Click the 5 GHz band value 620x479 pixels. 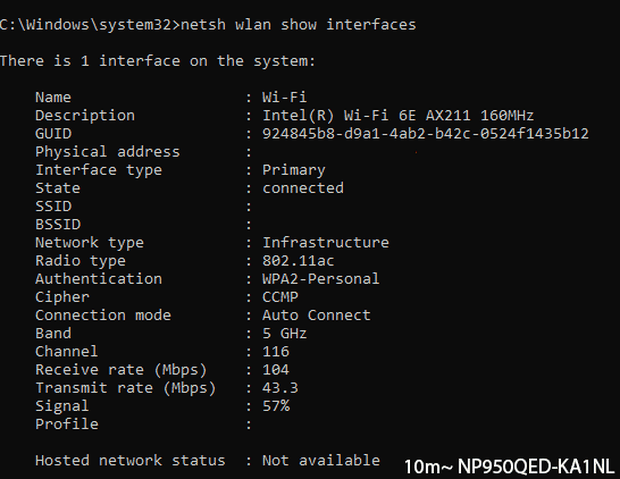pos(284,333)
